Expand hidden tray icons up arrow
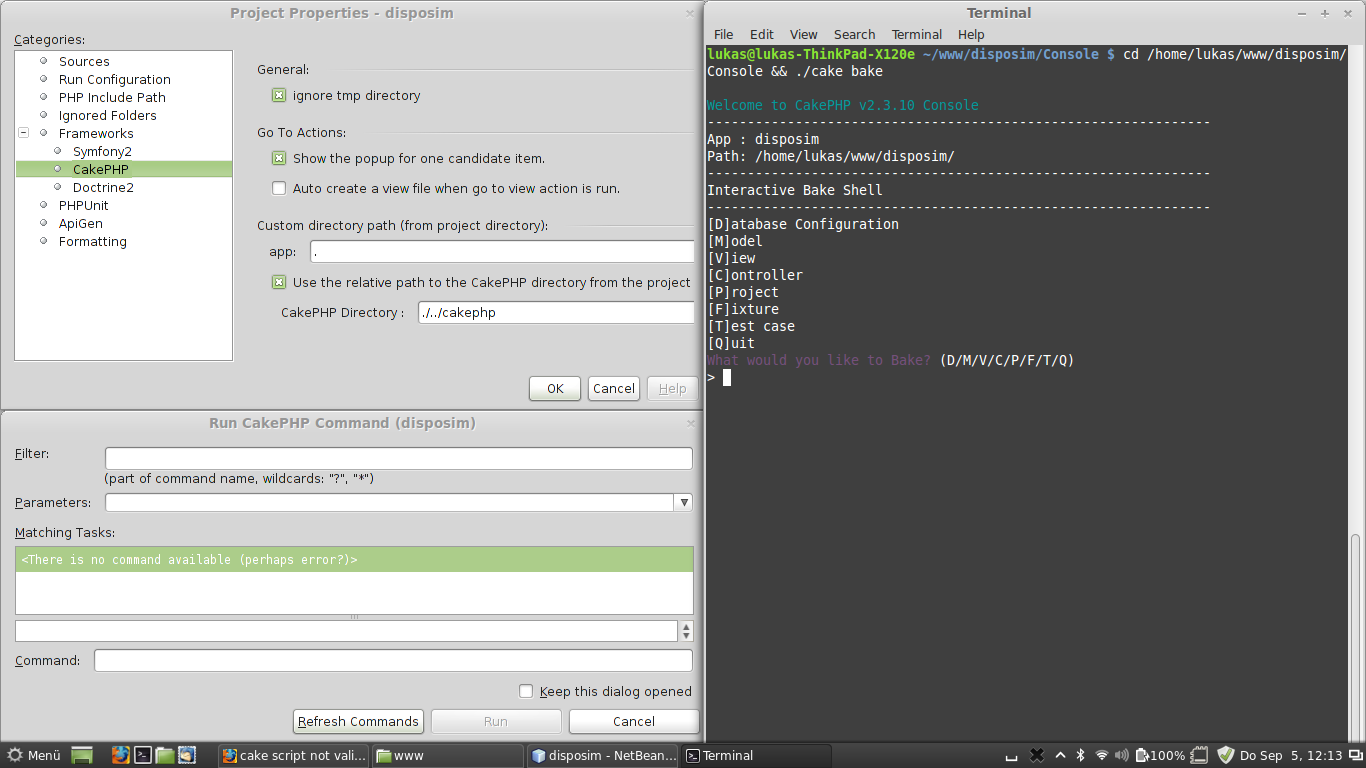This screenshot has width=1366, height=768. (x=1059, y=755)
